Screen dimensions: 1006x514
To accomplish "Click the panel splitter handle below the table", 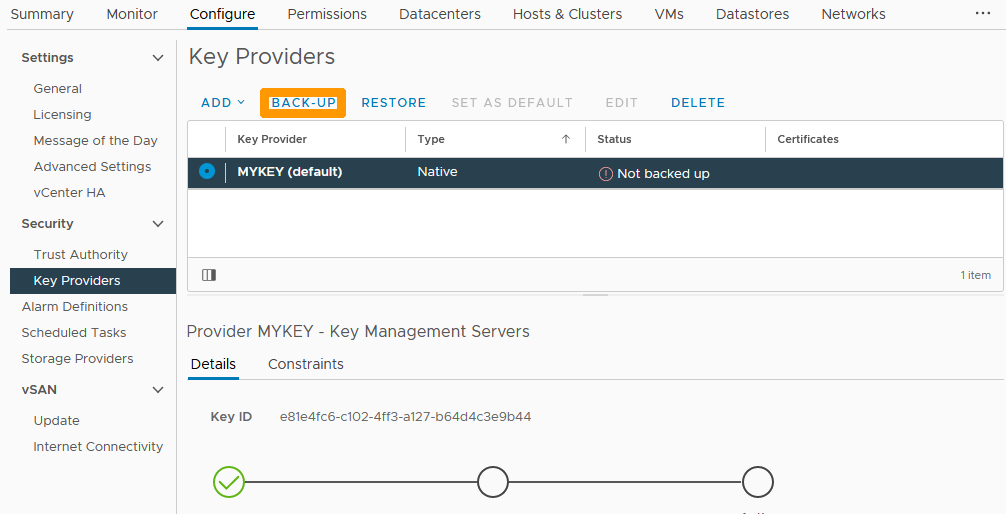I will (x=595, y=295).
